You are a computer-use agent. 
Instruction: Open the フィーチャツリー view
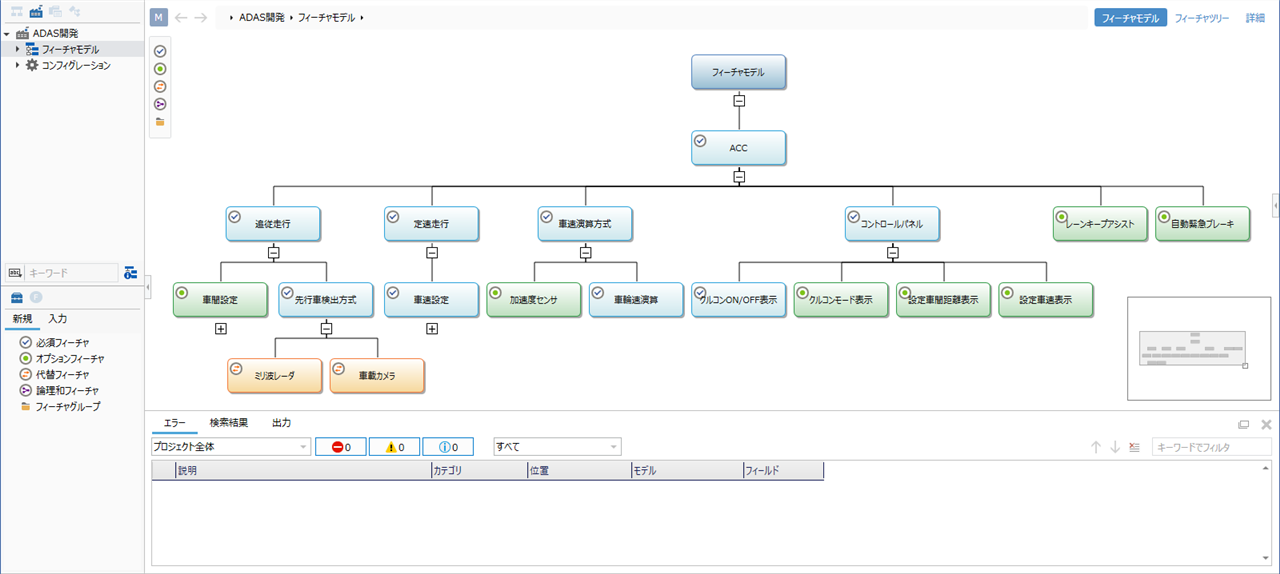(x=1201, y=18)
